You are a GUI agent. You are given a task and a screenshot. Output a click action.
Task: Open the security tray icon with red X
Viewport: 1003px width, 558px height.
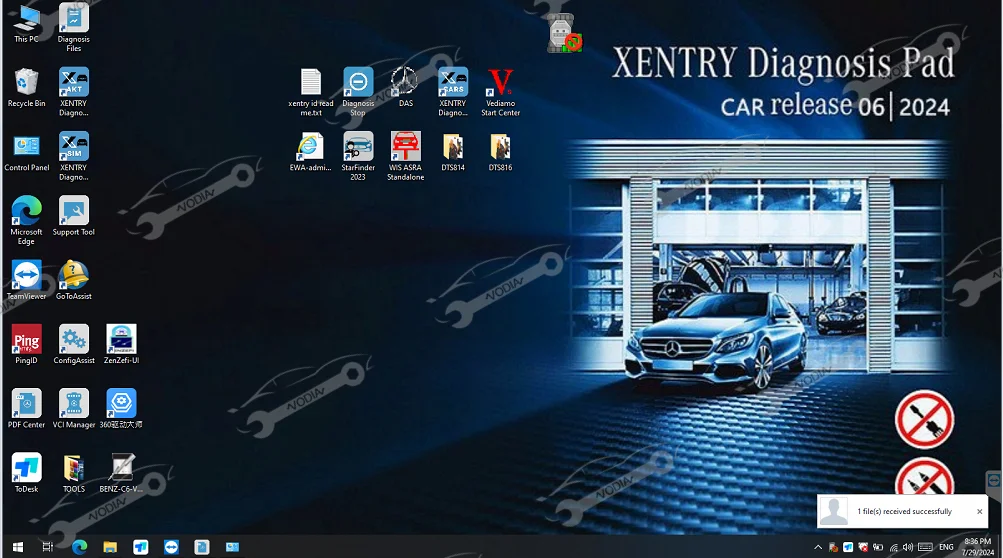(863, 547)
